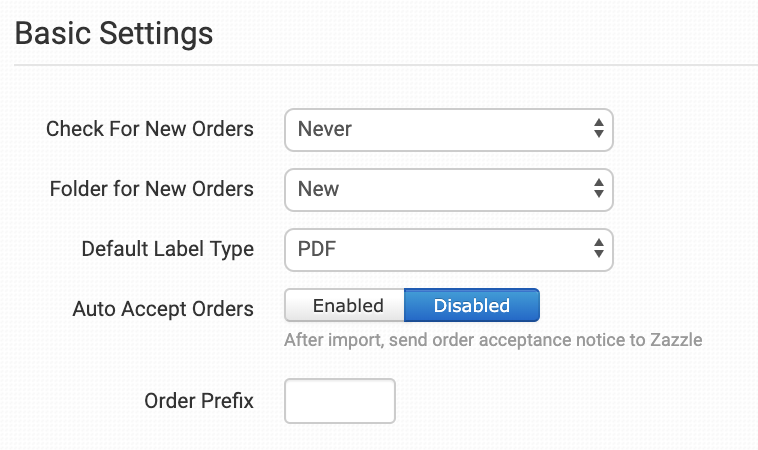Open the Default Label Type dropdown
The width and height of the screenshot is (758, 450).
[x=448, y=249]
